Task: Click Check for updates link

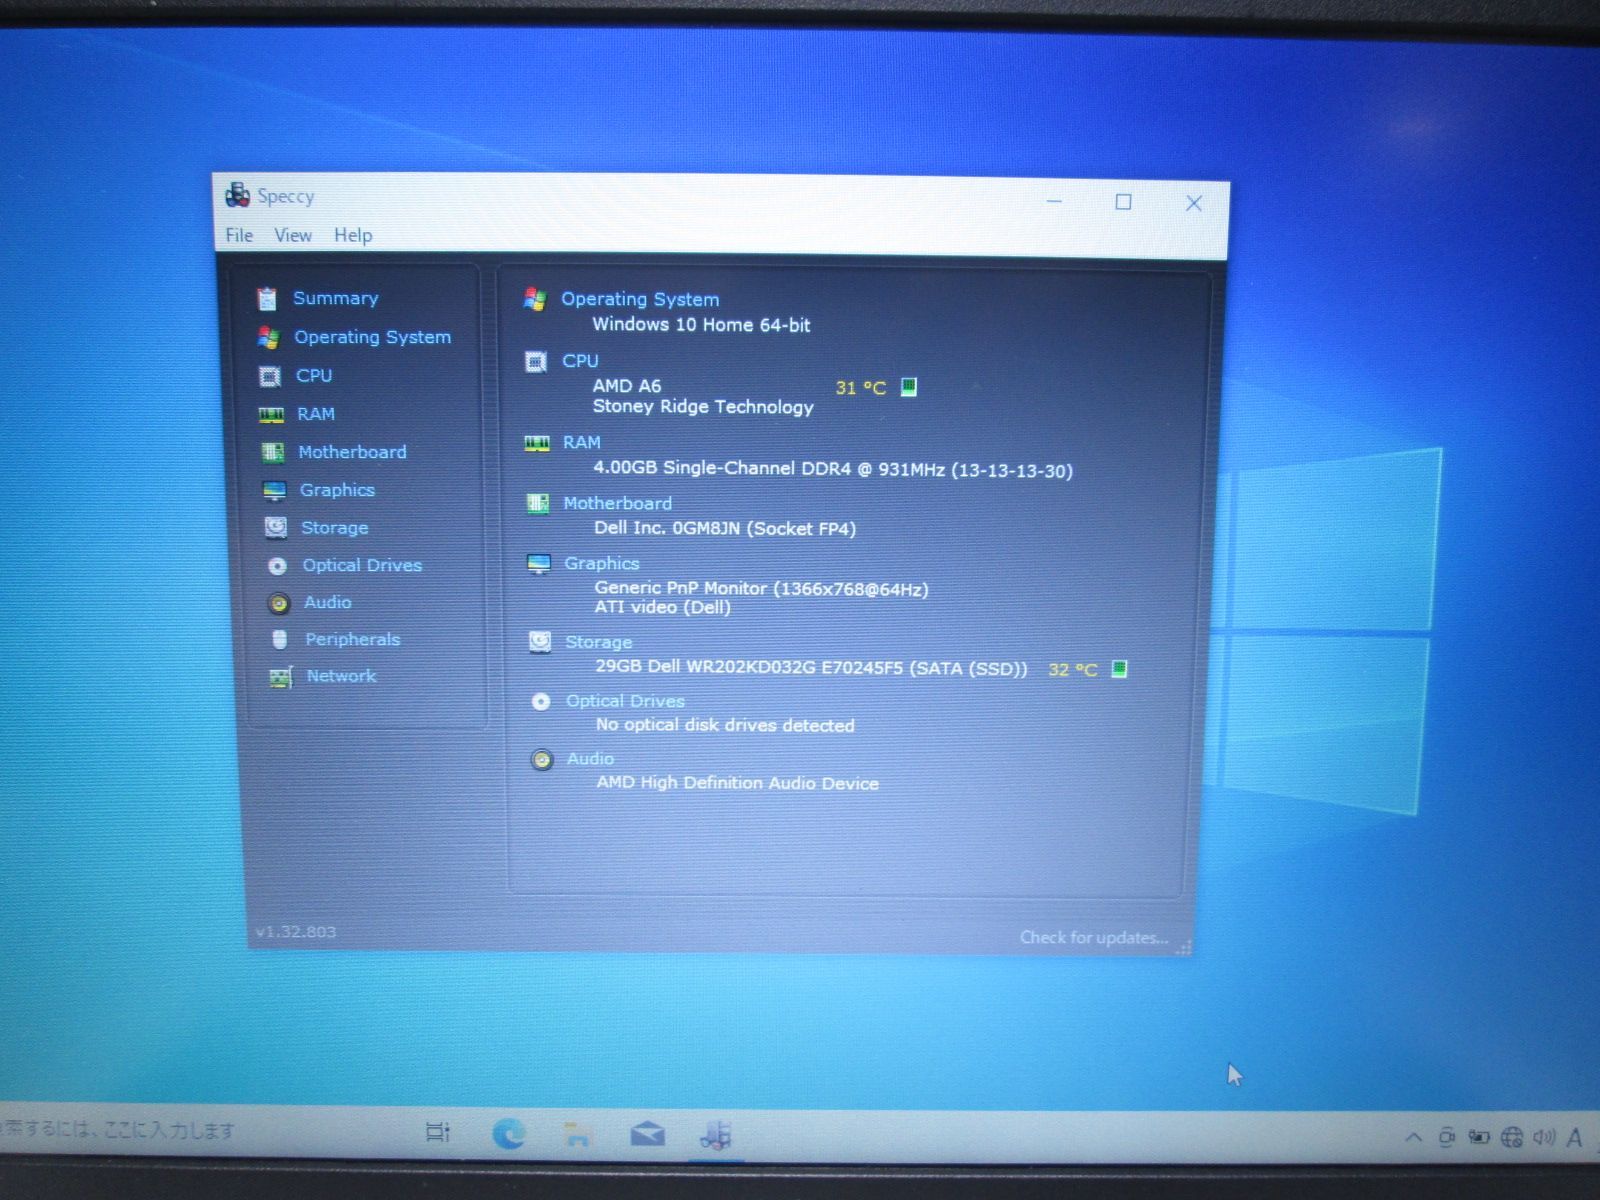Action: (x=1094, y=937)
